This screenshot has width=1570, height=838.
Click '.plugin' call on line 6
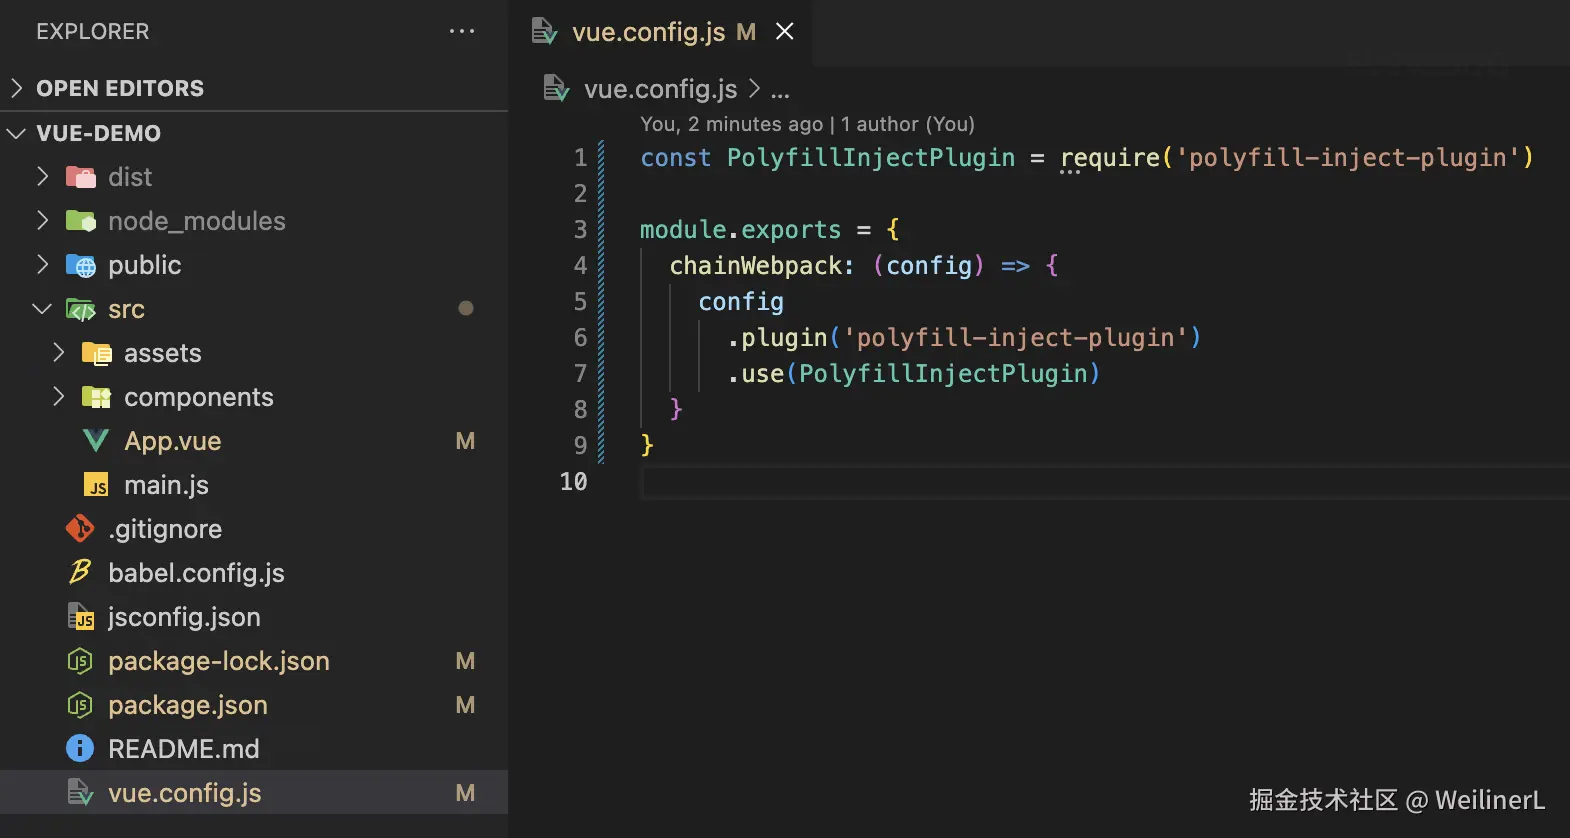pyautogui.click(x=777, y=338)
